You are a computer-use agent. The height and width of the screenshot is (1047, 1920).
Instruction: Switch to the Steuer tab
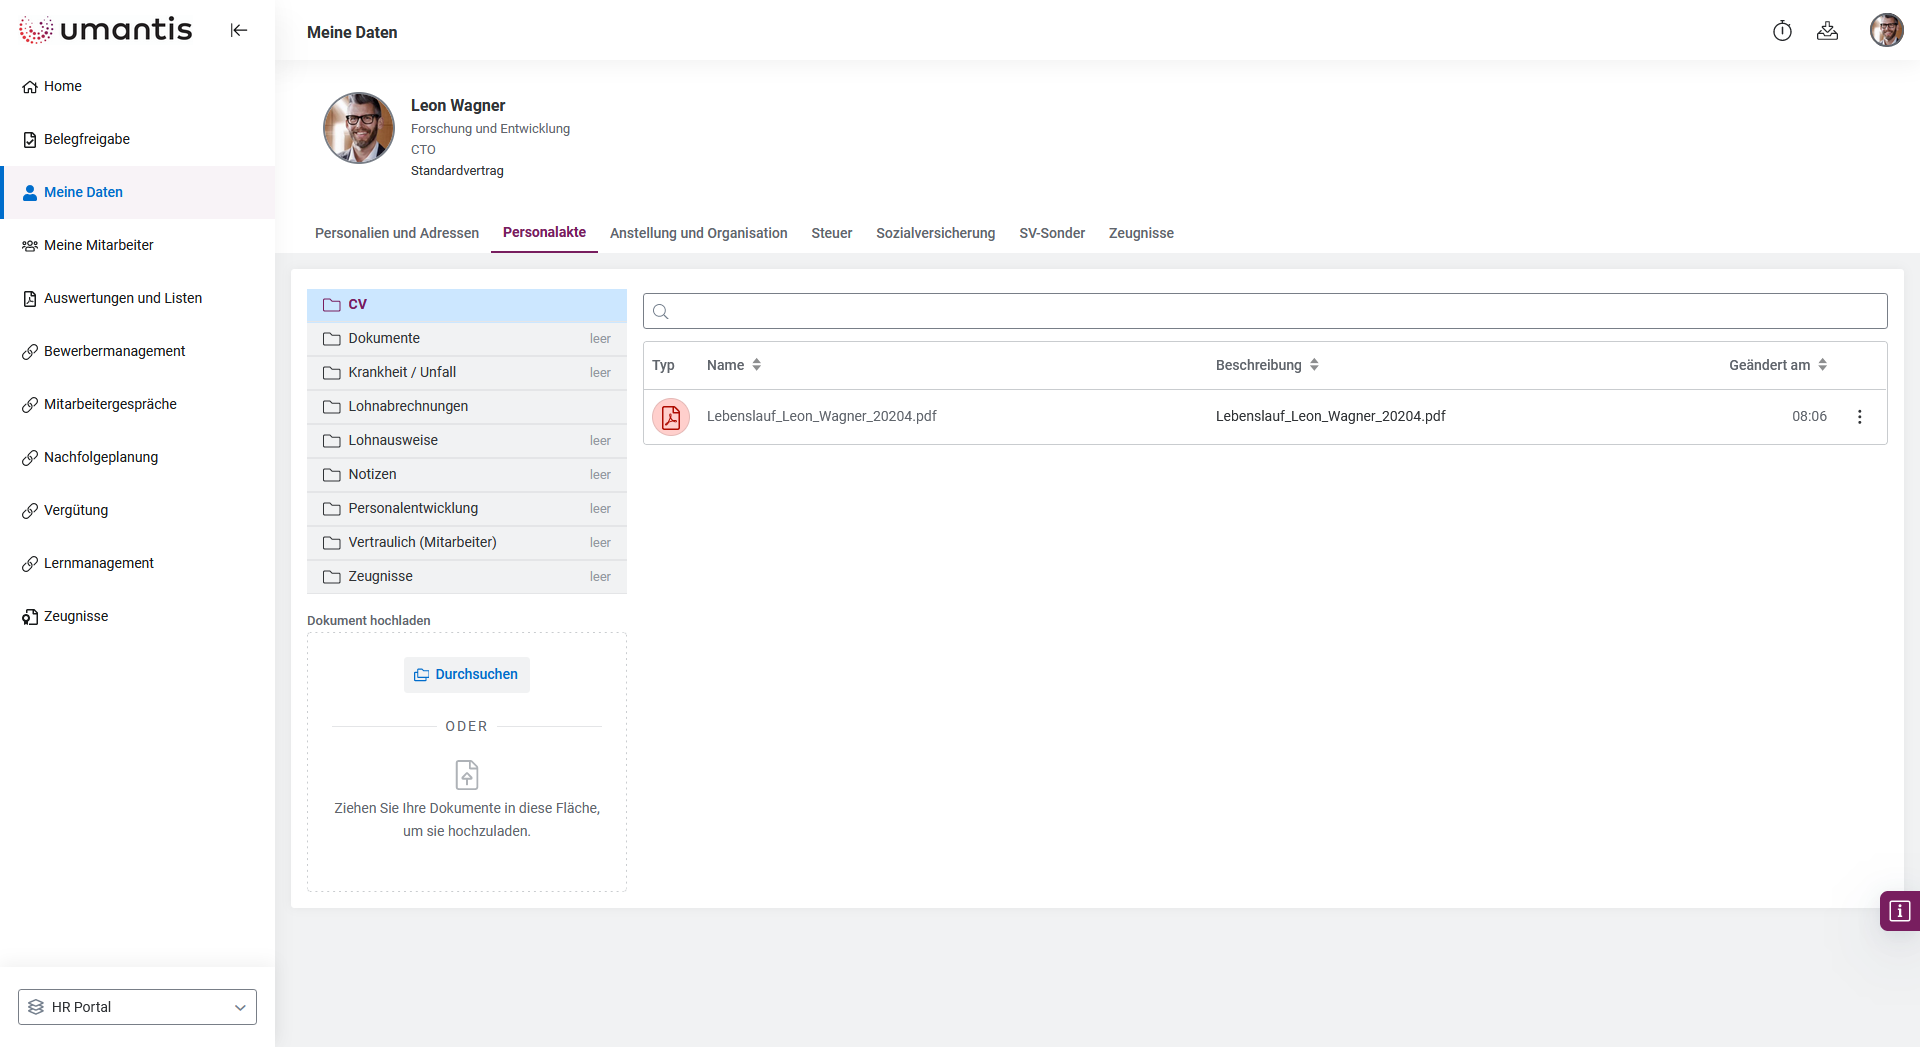[x=831, y=233]
